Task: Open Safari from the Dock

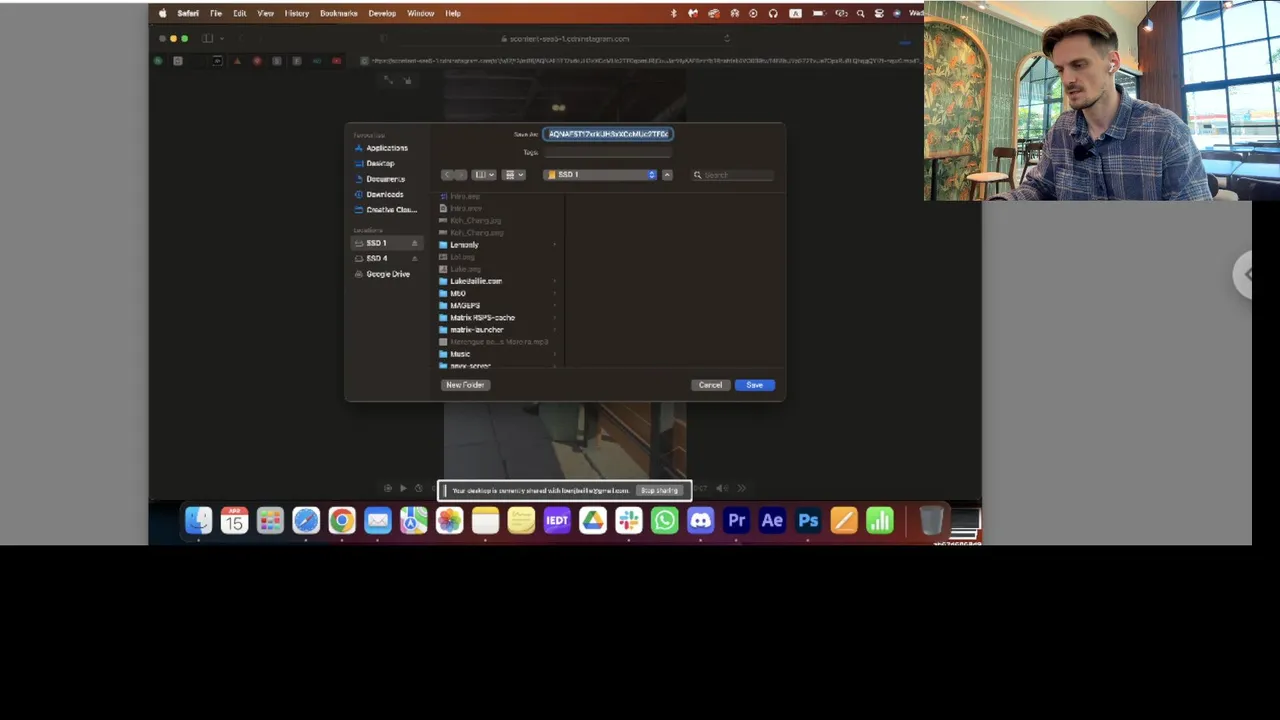Action: coord(306,520)
